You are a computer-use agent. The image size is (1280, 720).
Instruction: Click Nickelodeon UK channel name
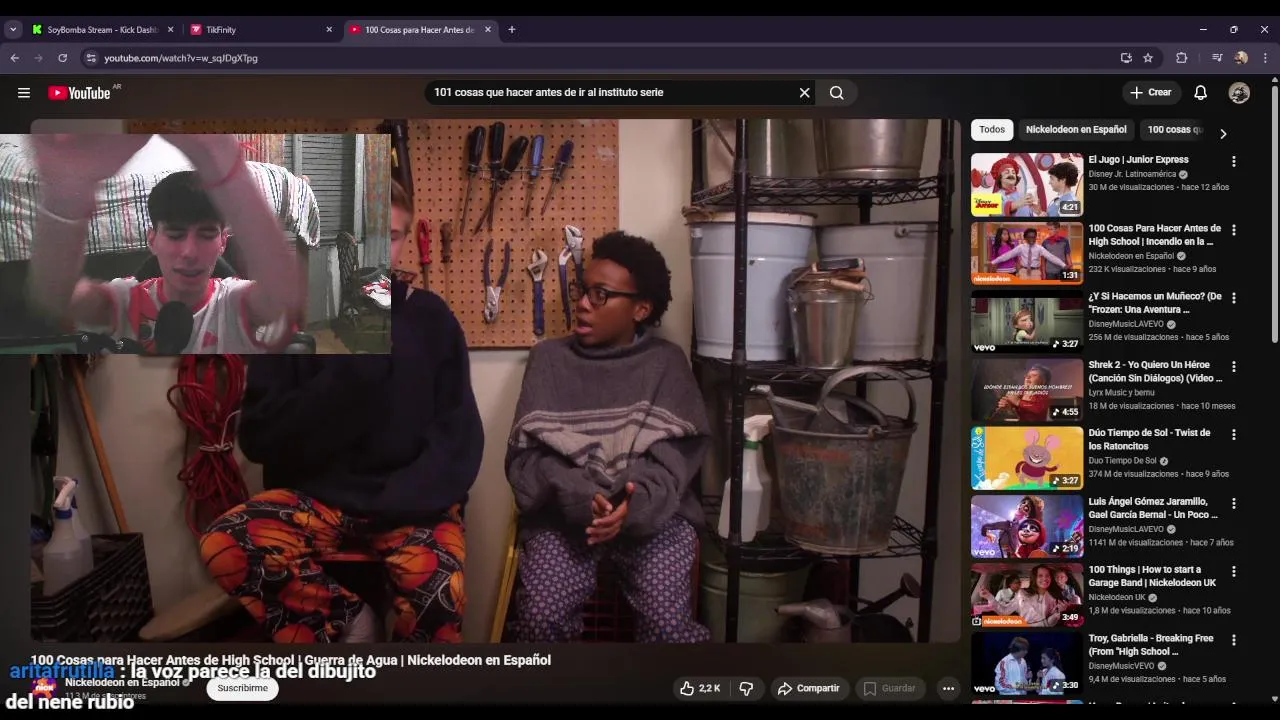point(1117,597)
